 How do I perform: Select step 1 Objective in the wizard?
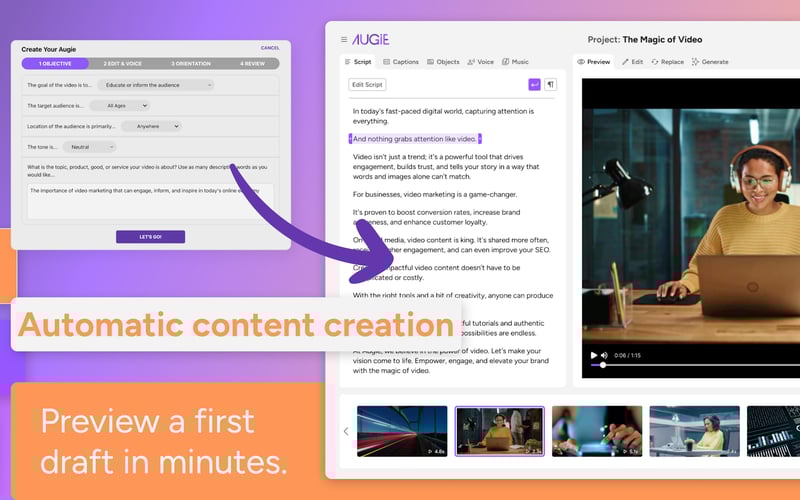click(55, 64)
